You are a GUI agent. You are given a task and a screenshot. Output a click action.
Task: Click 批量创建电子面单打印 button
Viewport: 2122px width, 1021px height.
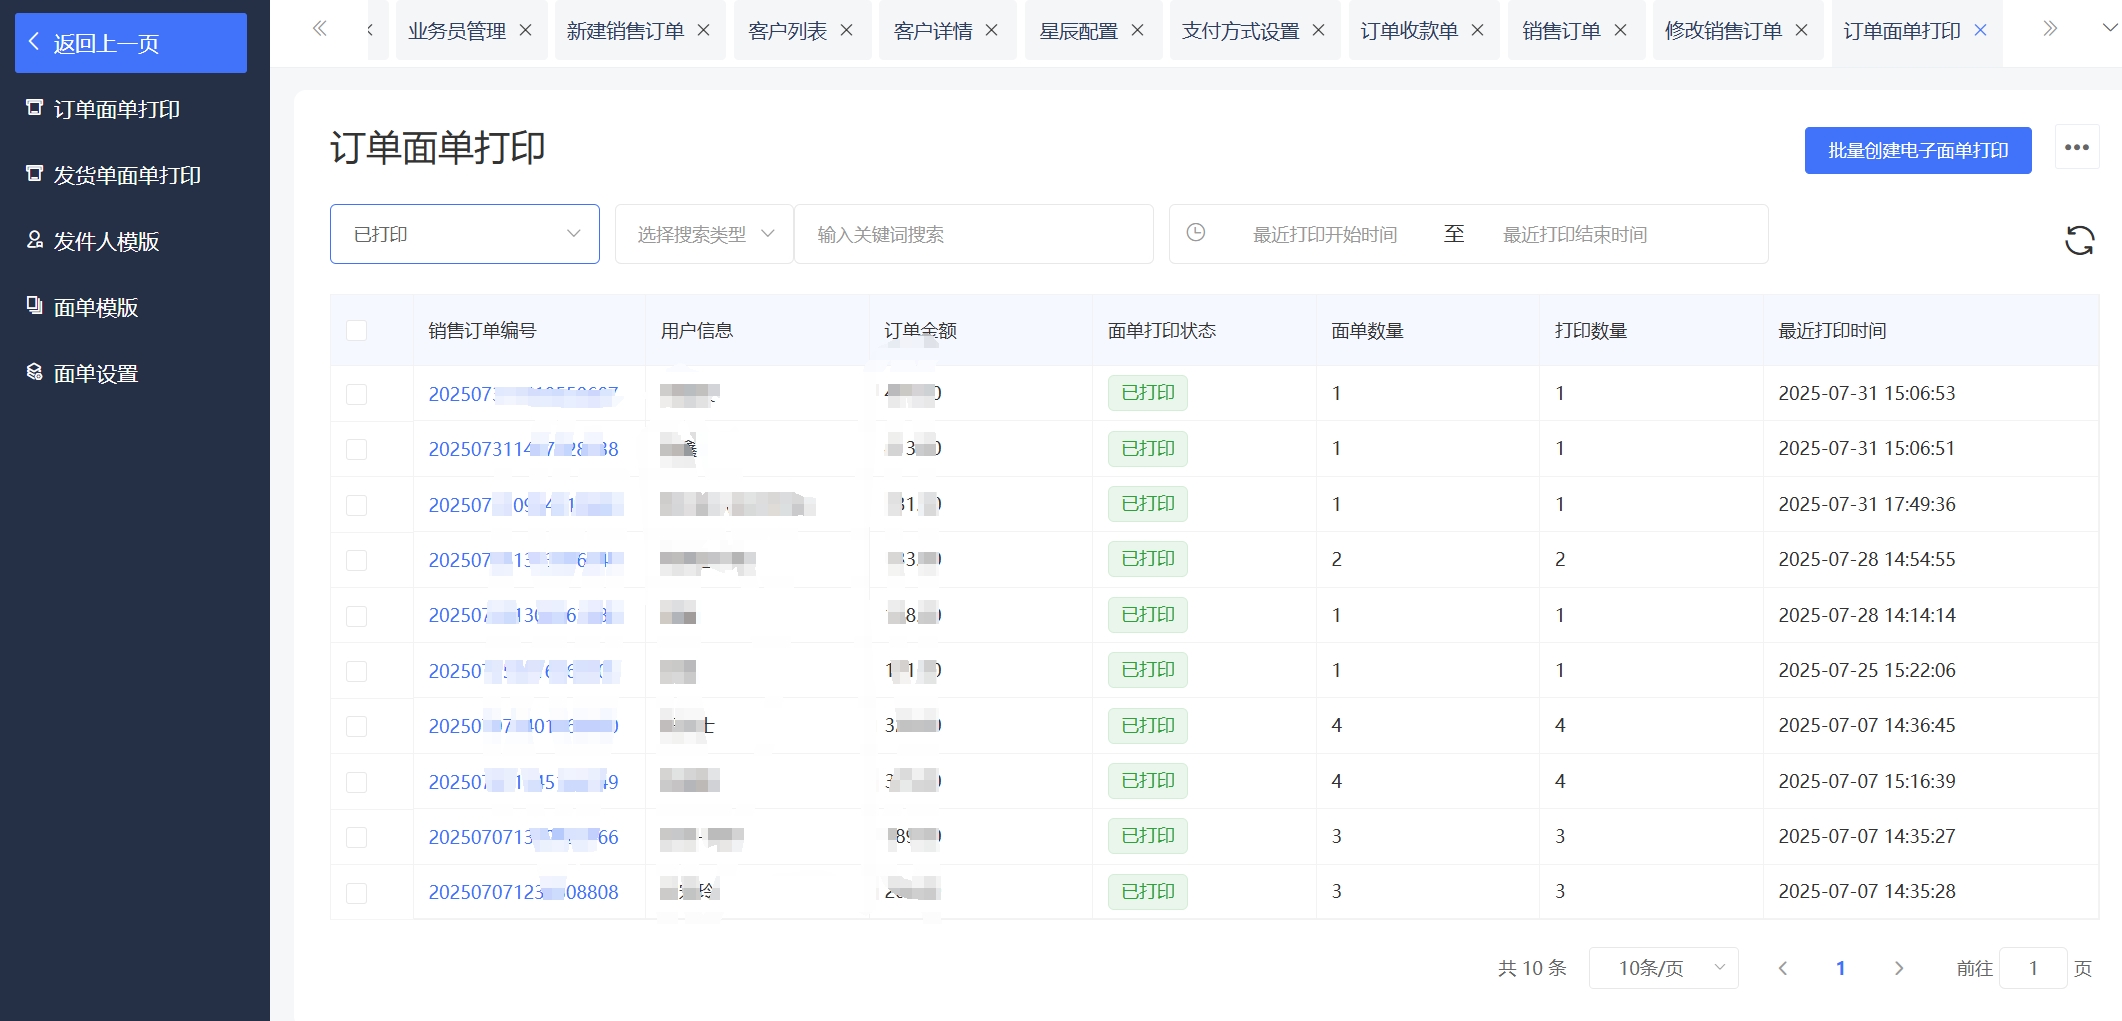click(x=1918, y=150)
